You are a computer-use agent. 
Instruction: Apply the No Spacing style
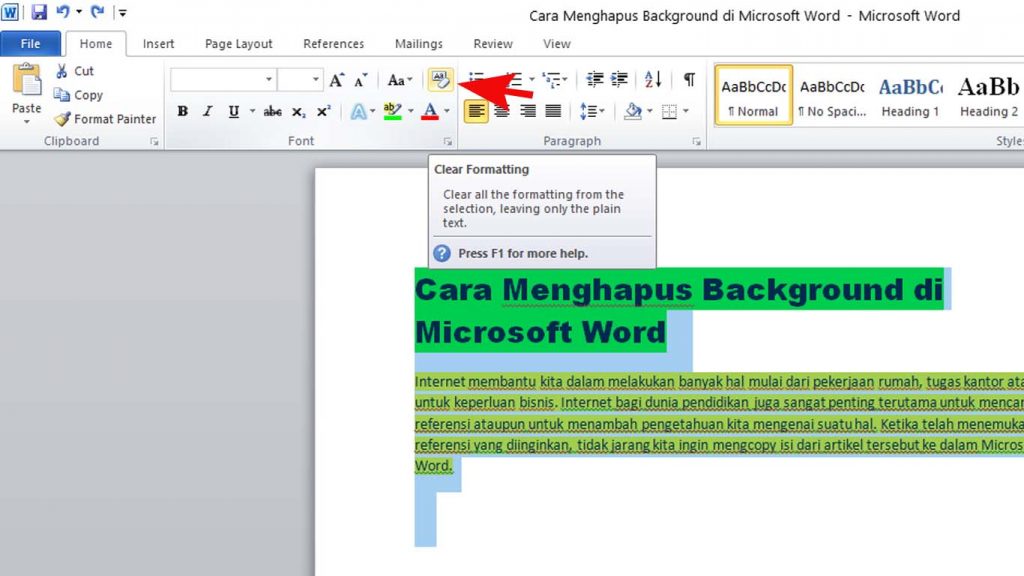pos(832,95)
